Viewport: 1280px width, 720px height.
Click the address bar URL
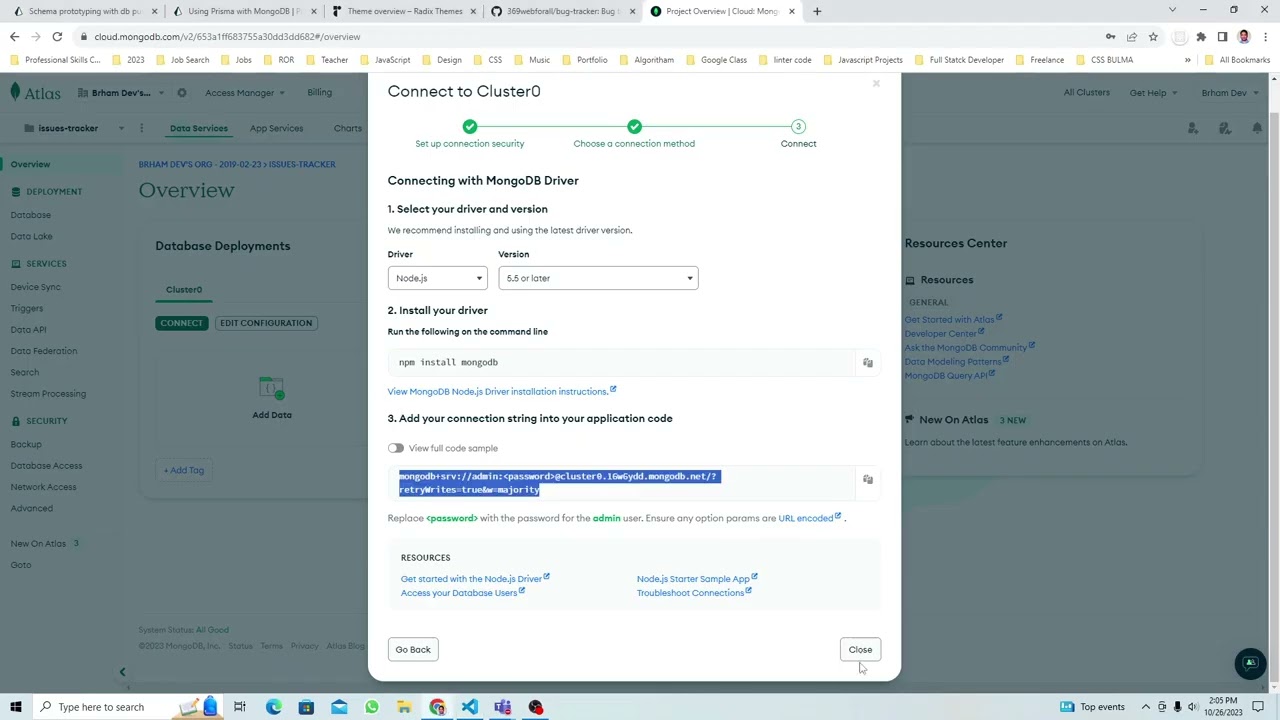pyautogui.click(x=228, y=37)
